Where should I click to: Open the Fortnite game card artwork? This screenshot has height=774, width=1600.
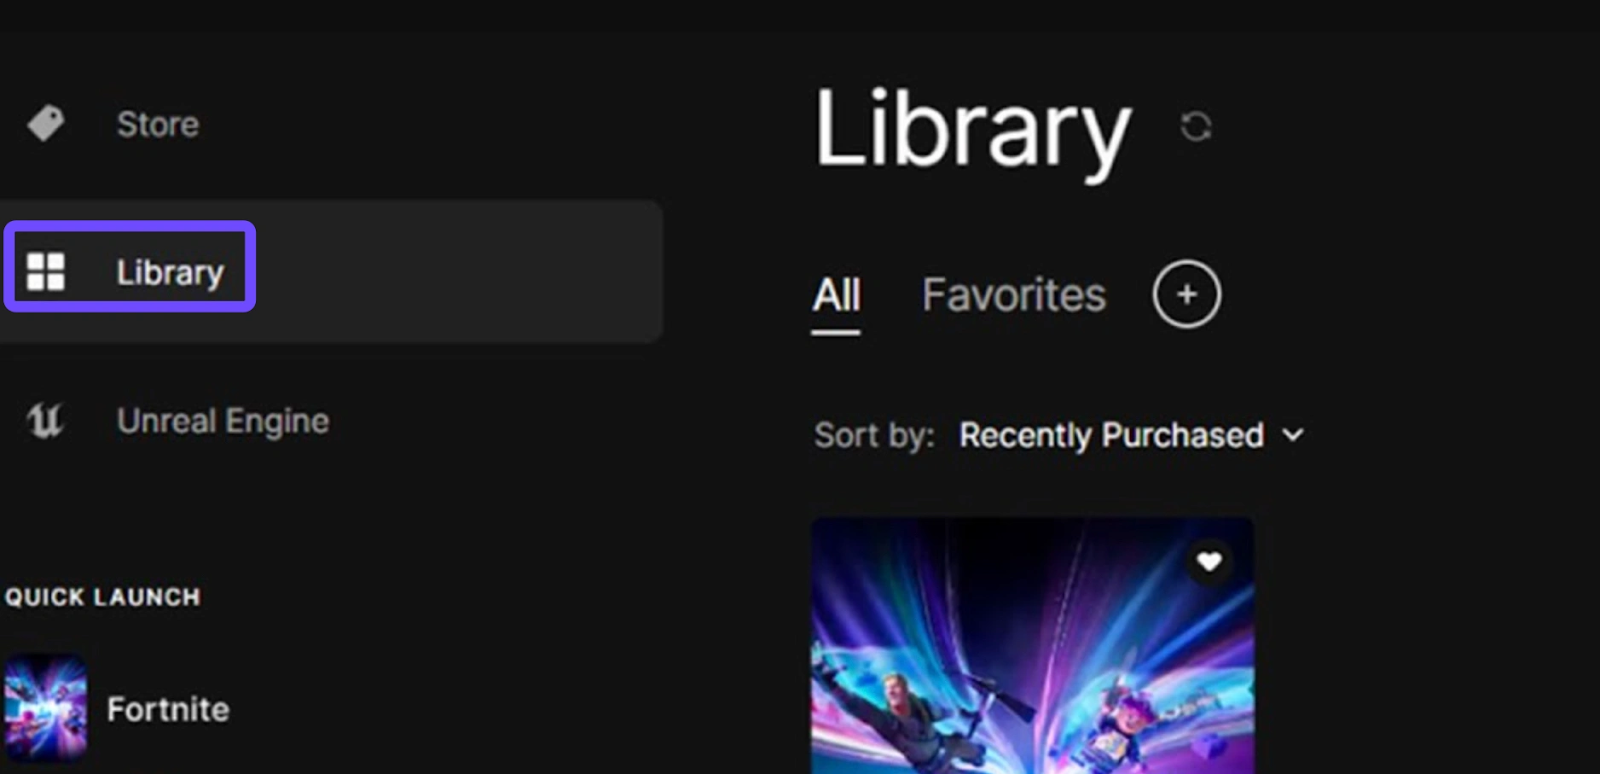tap(1032, 645)
